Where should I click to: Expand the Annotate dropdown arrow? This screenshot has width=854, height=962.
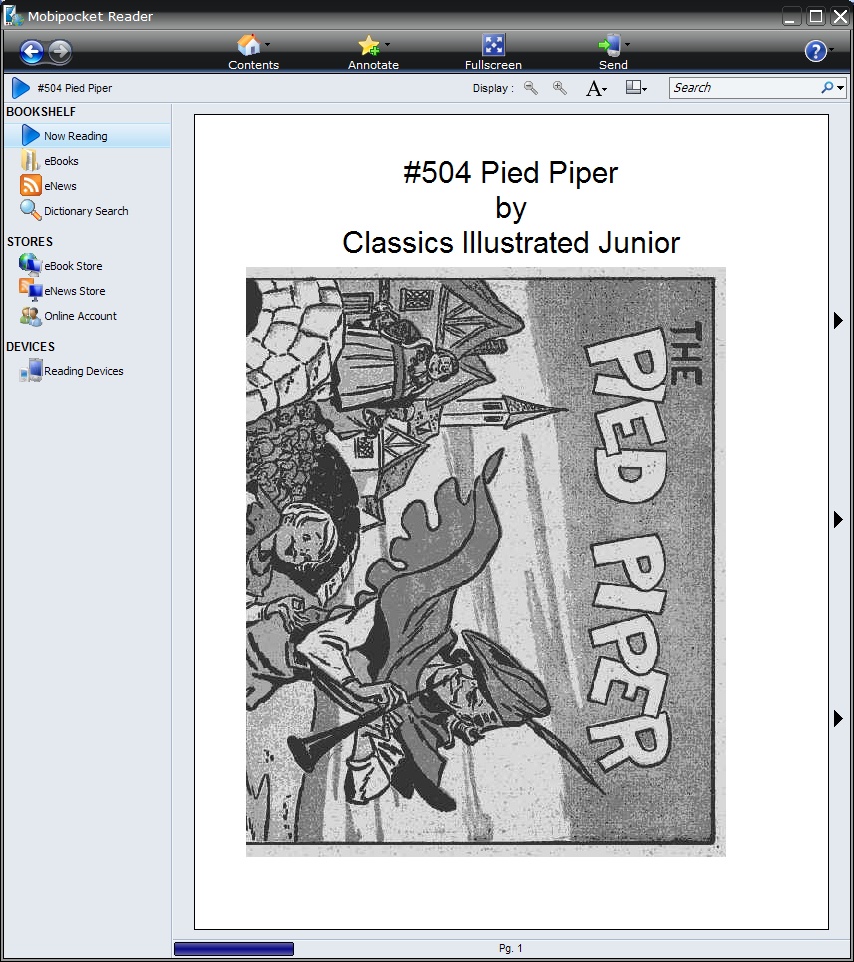(x=387, y=44)
